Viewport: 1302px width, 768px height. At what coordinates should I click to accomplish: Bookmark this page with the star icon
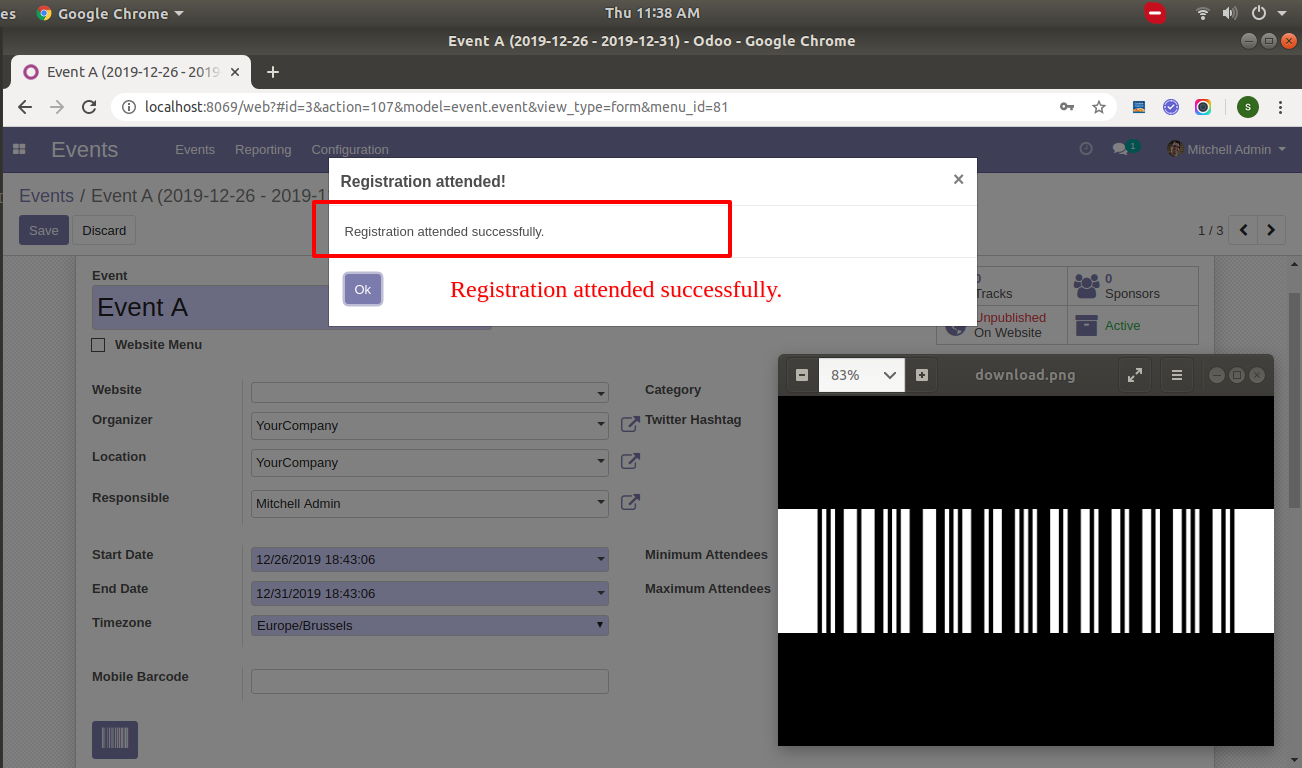pyautogui.click(x=1099, y=107)
